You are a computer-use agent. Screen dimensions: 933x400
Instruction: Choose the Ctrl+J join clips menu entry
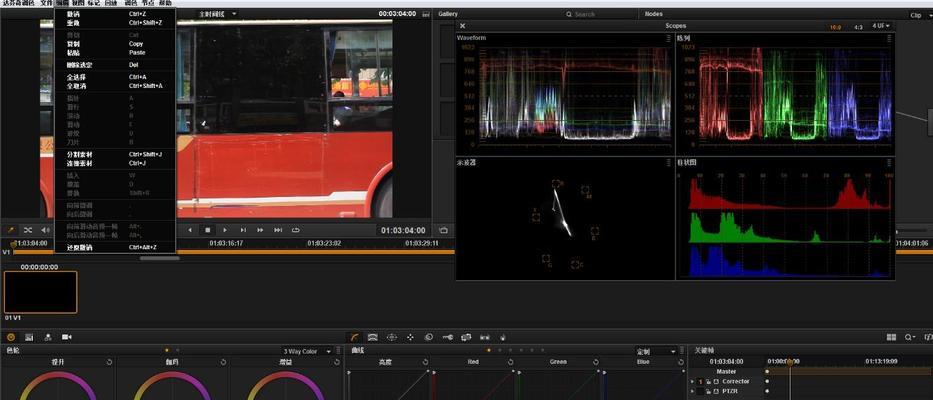click(115, 163)
